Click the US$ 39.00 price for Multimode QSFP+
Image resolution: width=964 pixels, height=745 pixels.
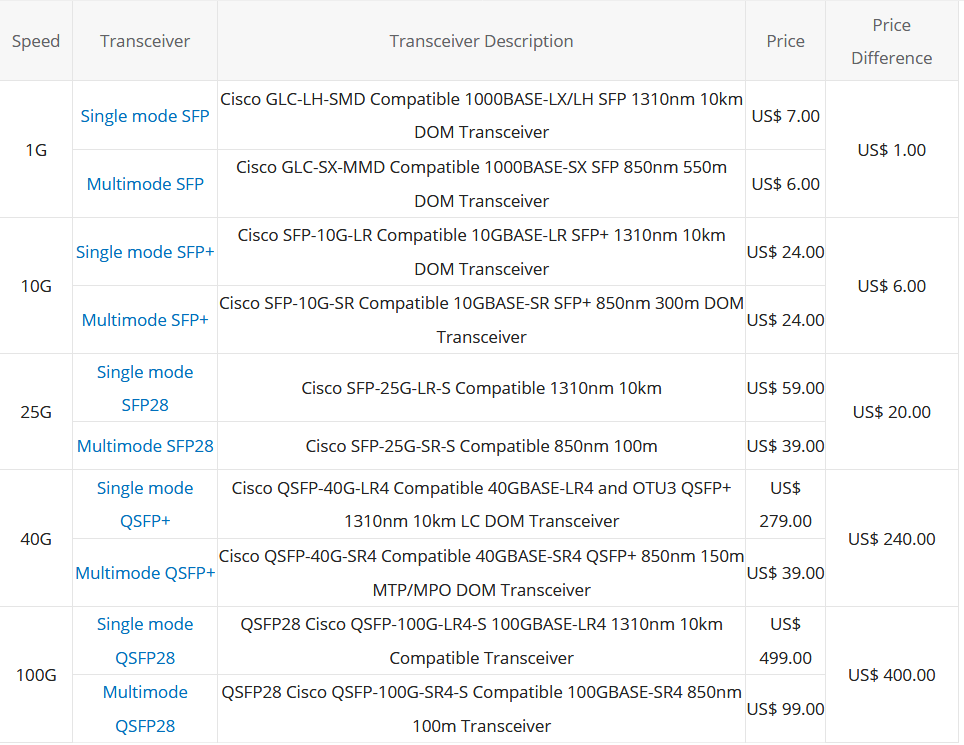point(785,573)
